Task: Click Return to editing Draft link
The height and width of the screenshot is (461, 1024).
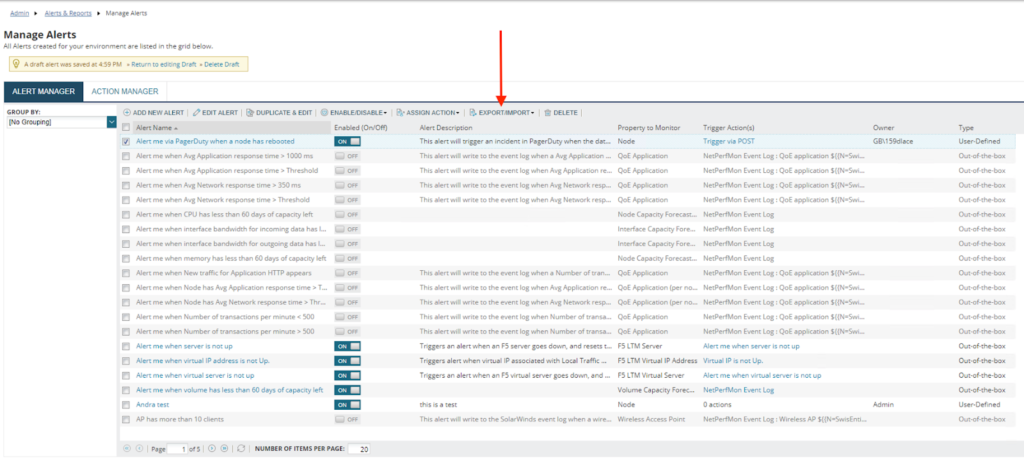Action: pyautogui.click(x=162, y=64)
